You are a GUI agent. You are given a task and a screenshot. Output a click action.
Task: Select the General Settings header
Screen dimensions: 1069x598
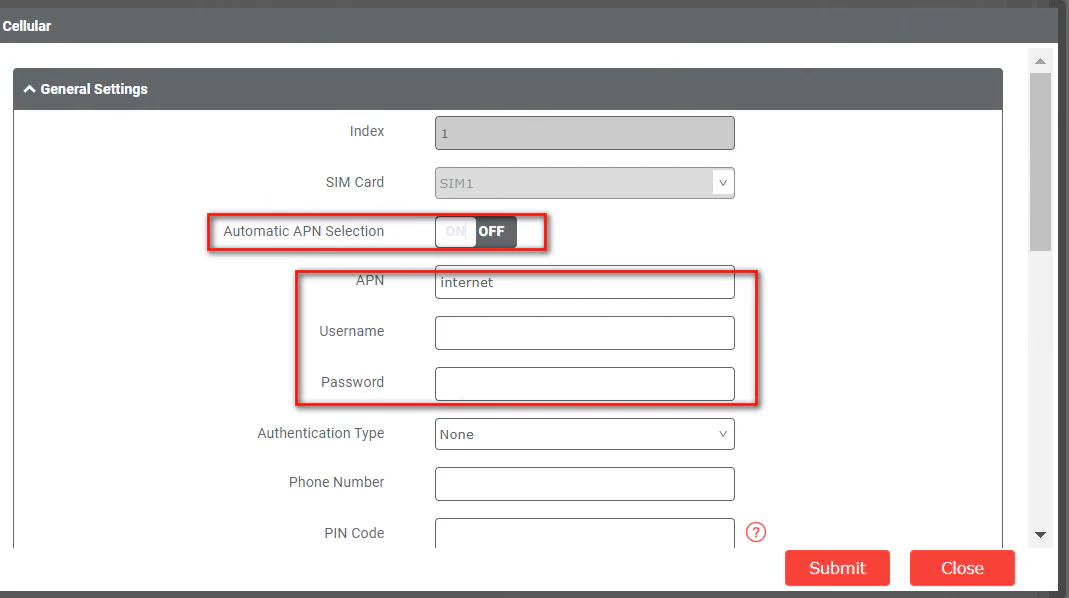tap(93, 89)
